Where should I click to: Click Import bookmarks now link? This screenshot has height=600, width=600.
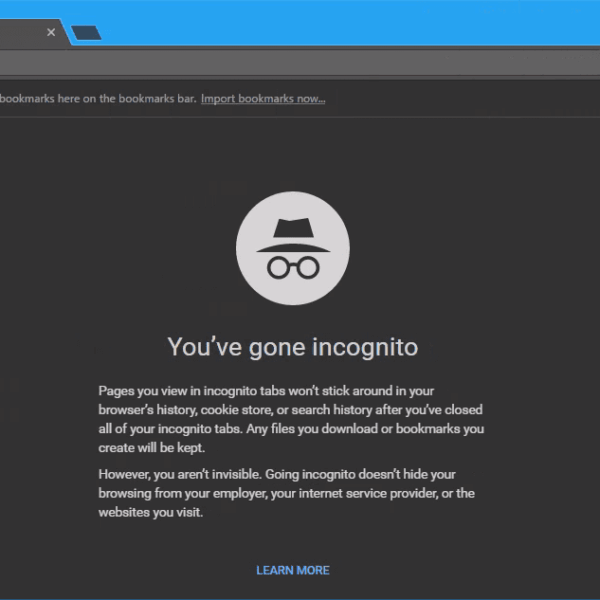[x=263, y=99]
